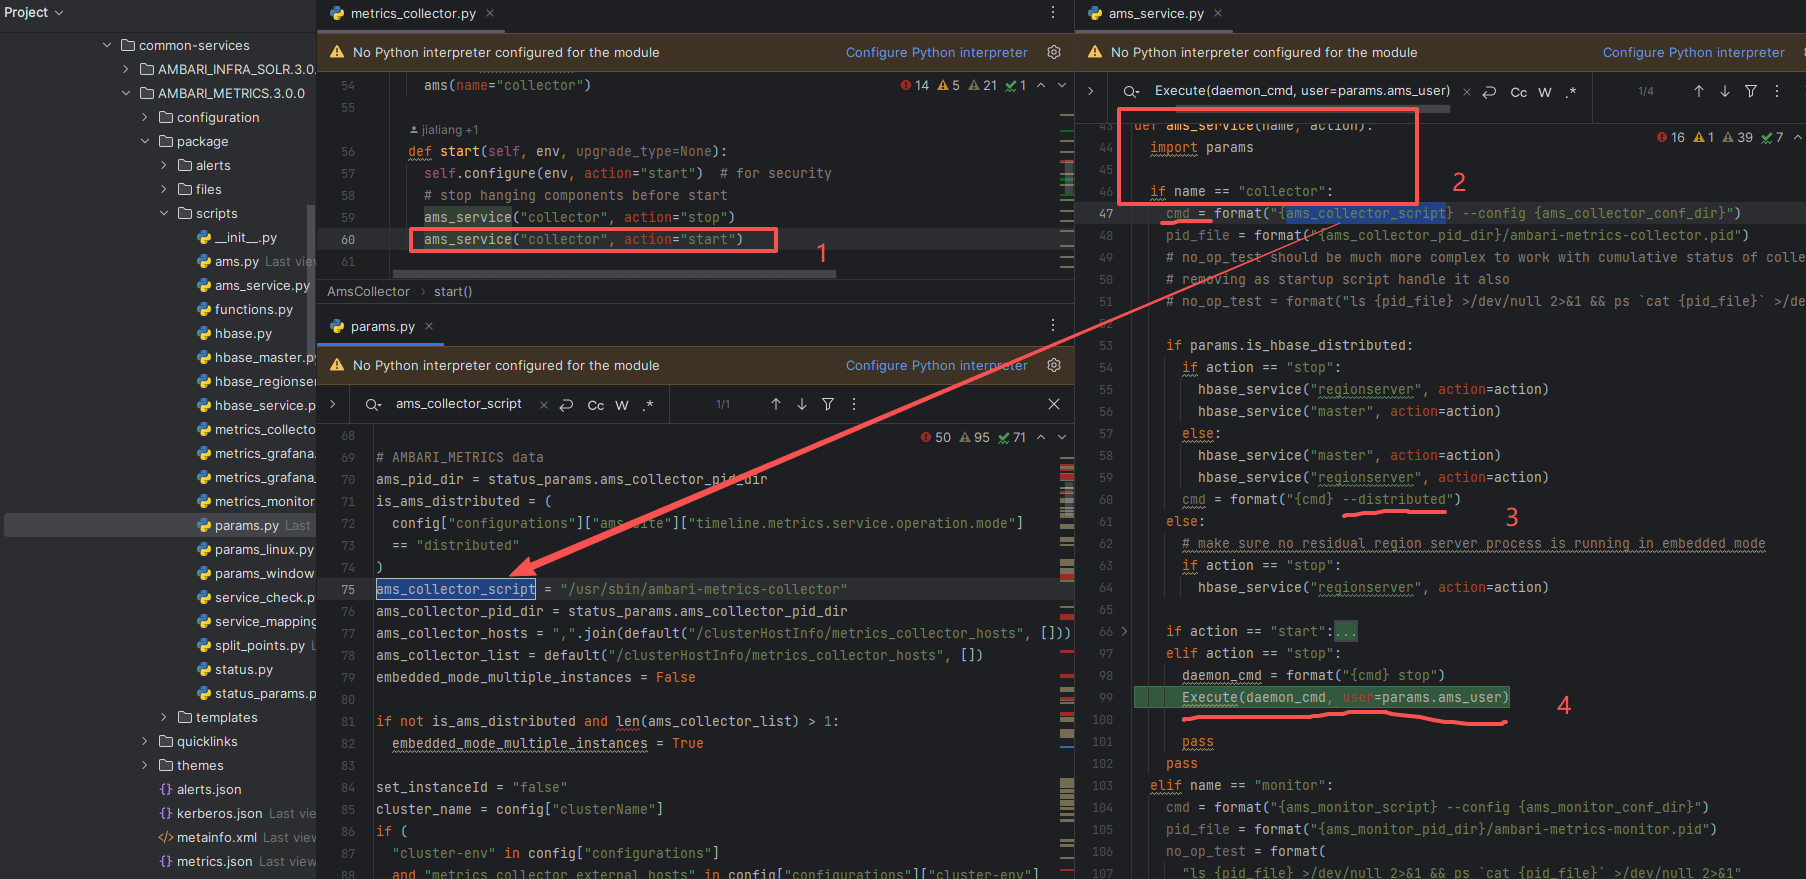Click the ams_collector_script search input field
The image size is (1806, 879).
coord(459,404)
